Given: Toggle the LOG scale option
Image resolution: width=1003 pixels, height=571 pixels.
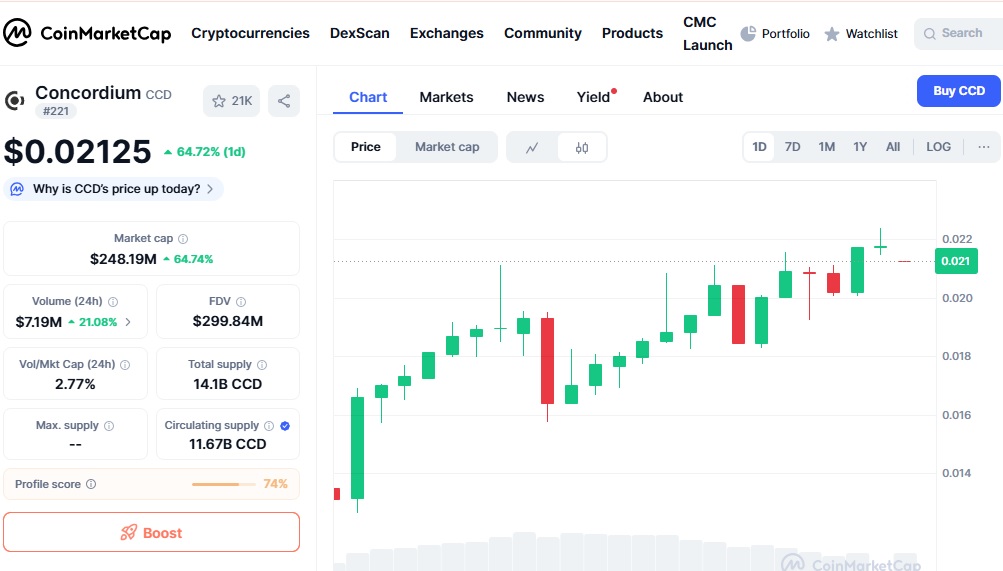Looking at the screenshot, I should [x=938, y=147].
